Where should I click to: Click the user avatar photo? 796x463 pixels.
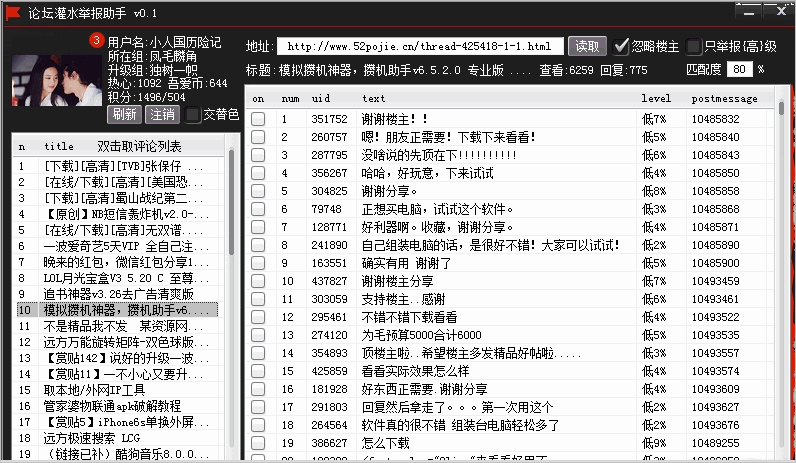click(57, 80)
